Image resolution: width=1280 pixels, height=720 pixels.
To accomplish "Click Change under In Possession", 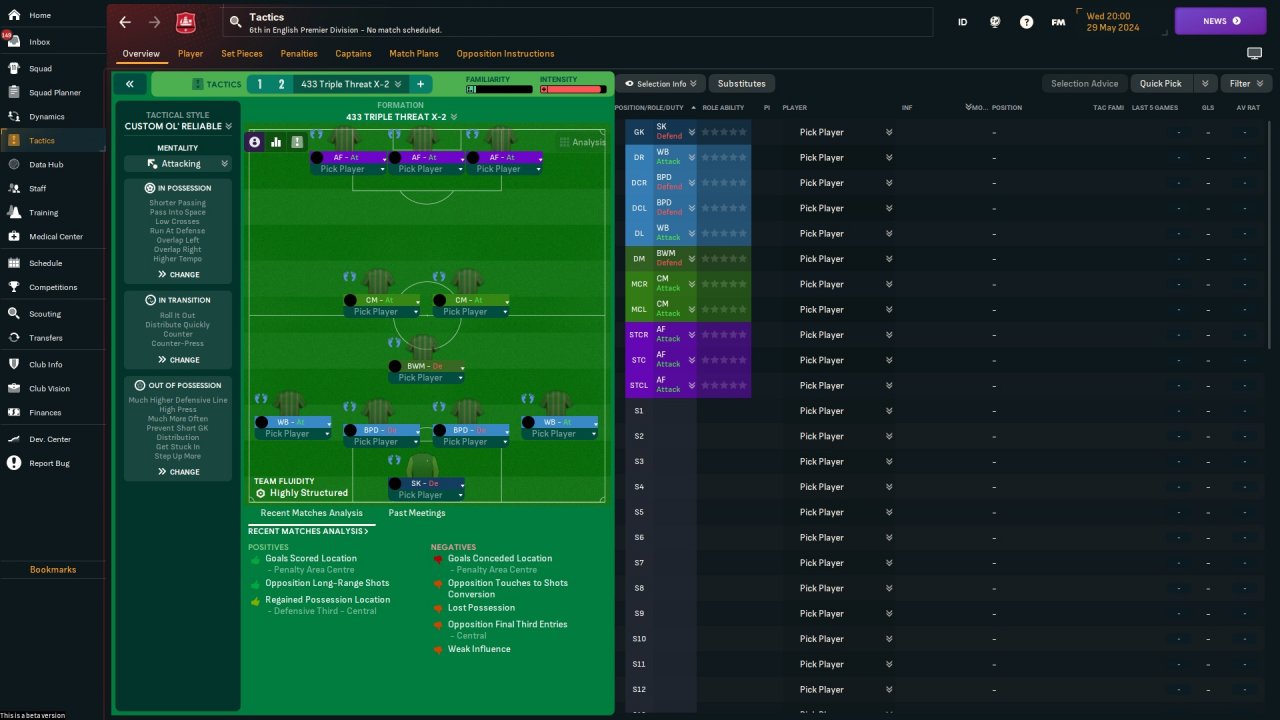I will coord(178,274).
